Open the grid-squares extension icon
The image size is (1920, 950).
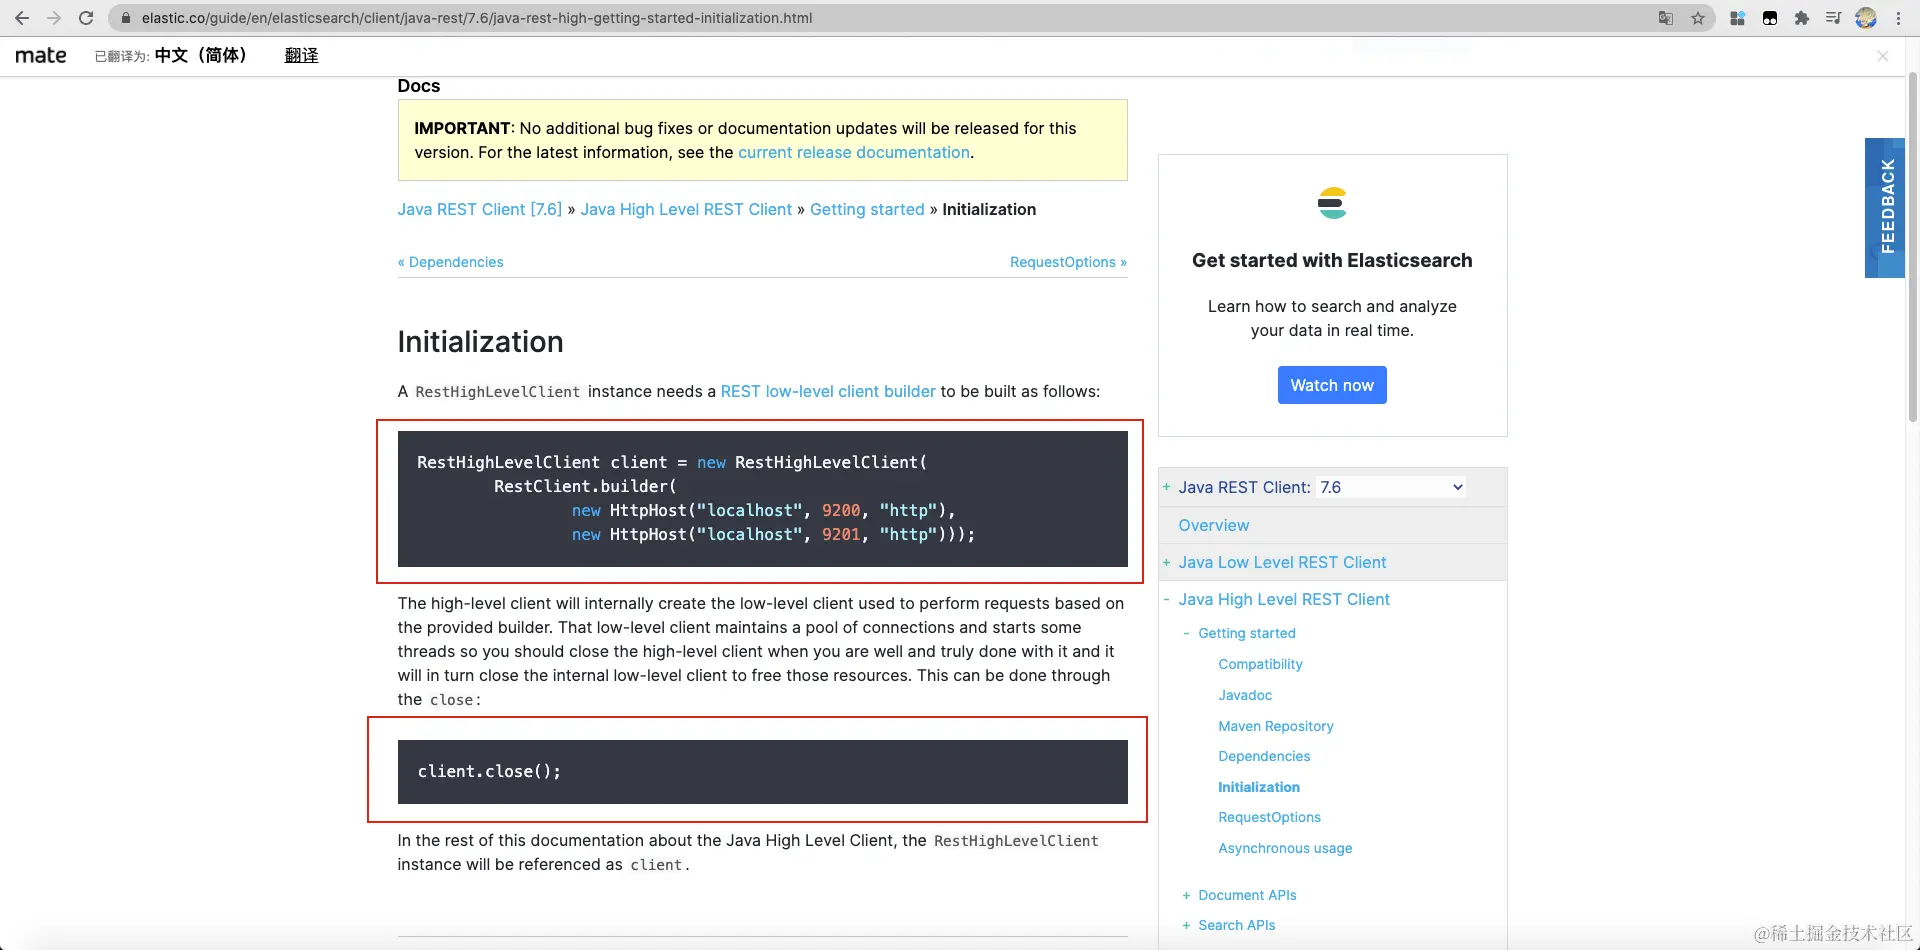pyautogui.click(x=1738, y=18)
